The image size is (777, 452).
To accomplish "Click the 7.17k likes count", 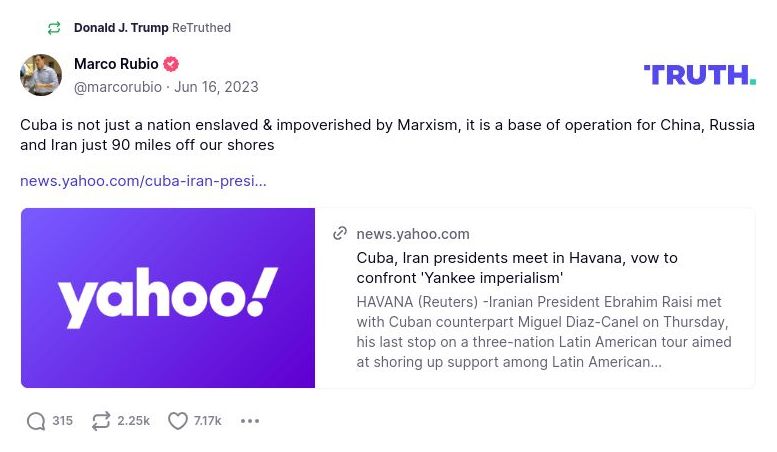I will (208, 421).
